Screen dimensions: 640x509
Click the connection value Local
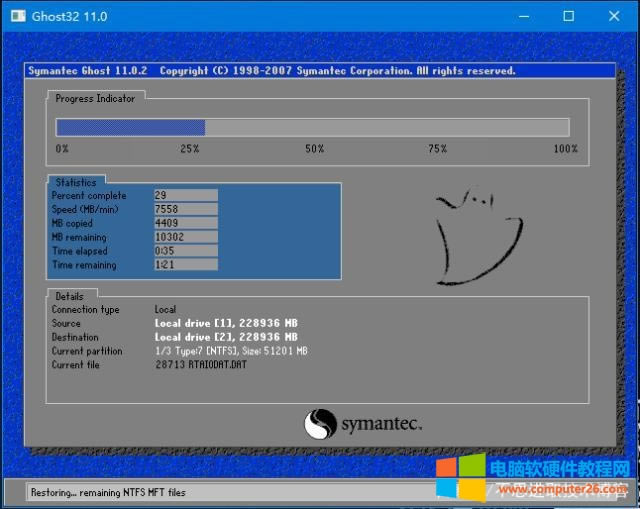tap(165, 309)
